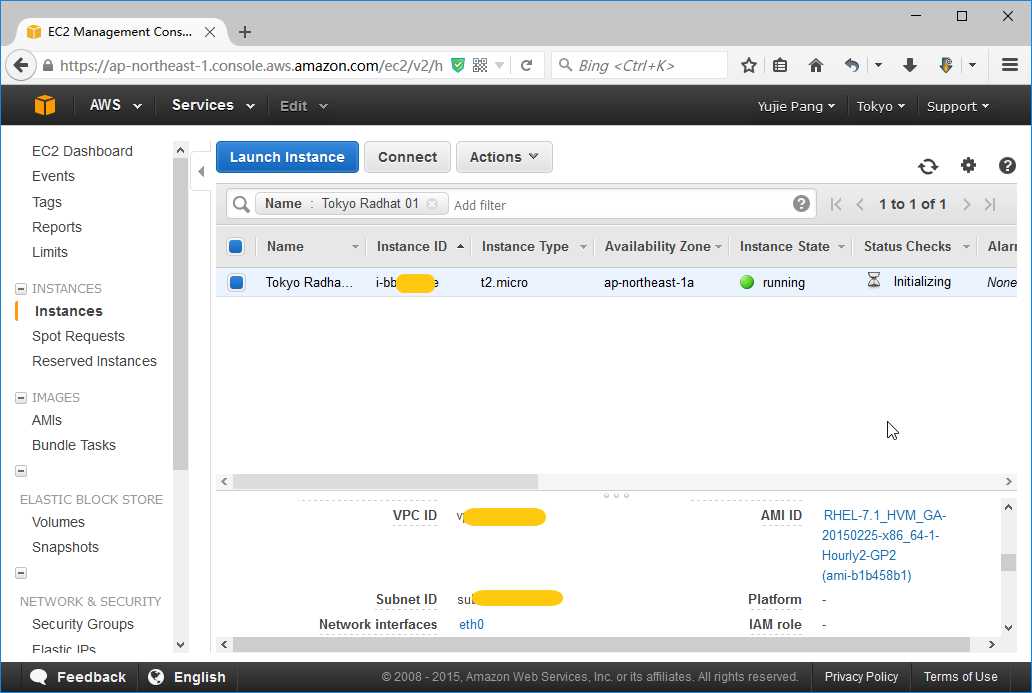
Task: Go to first page of results
Action: (x=836, y=205)
